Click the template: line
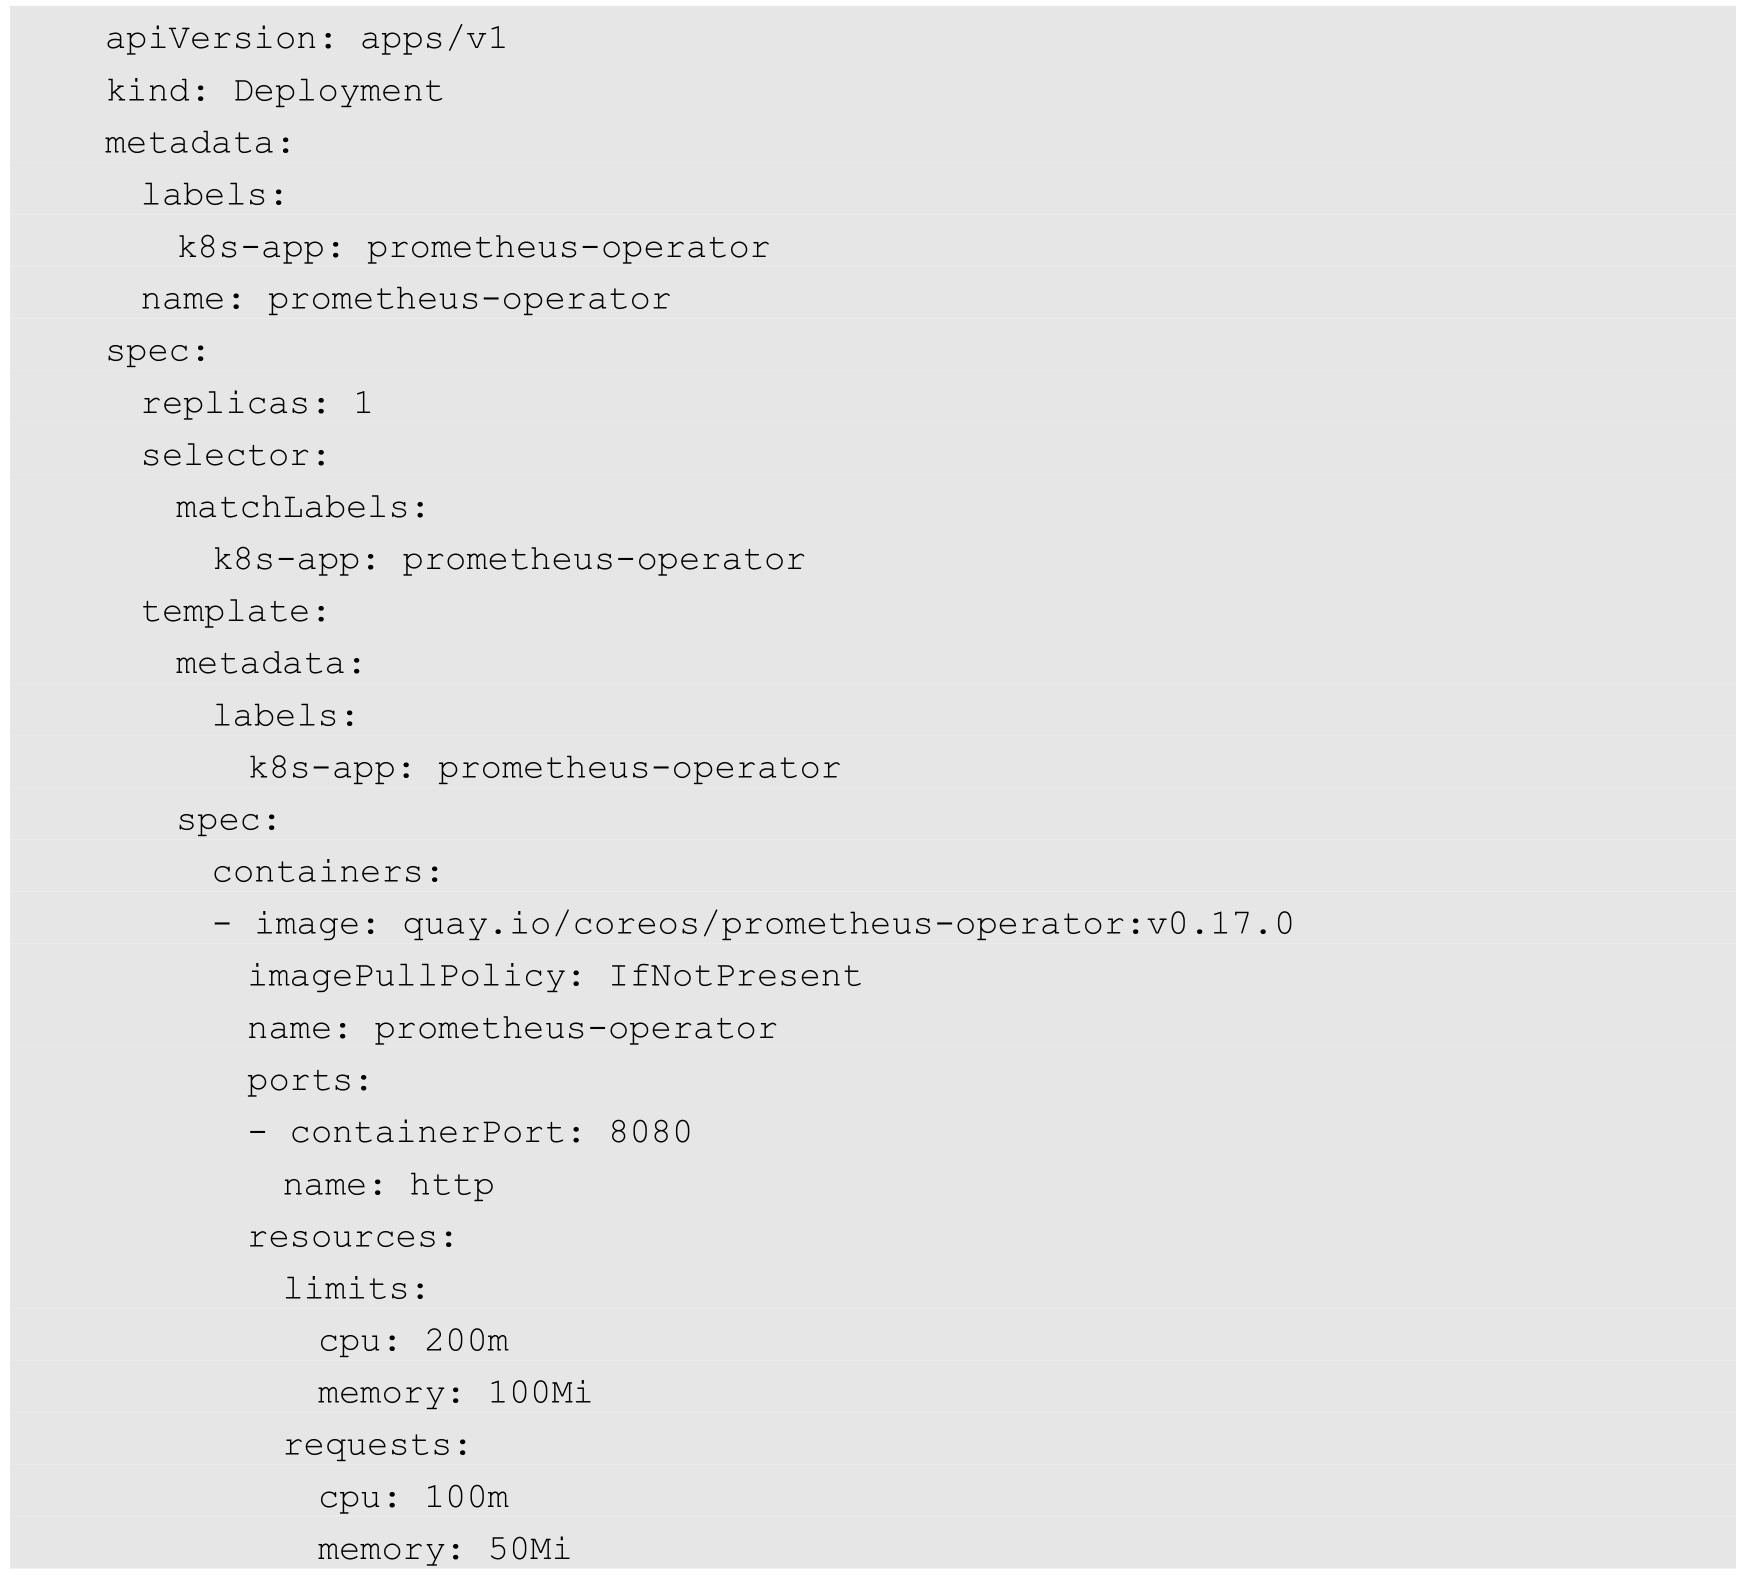The height and width of the screenshot is (1580, 1742). pyautogui.click(x=235, y=611)
